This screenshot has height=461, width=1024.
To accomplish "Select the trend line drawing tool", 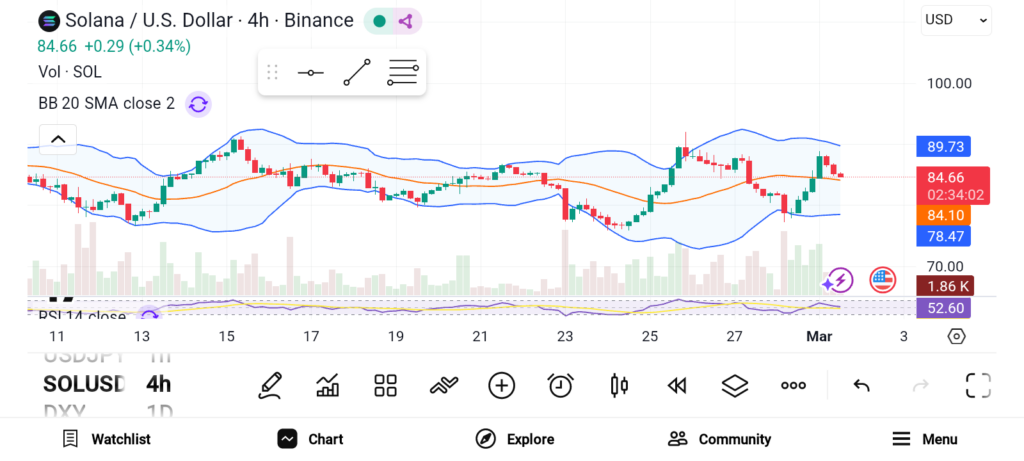I will (356, 73).
